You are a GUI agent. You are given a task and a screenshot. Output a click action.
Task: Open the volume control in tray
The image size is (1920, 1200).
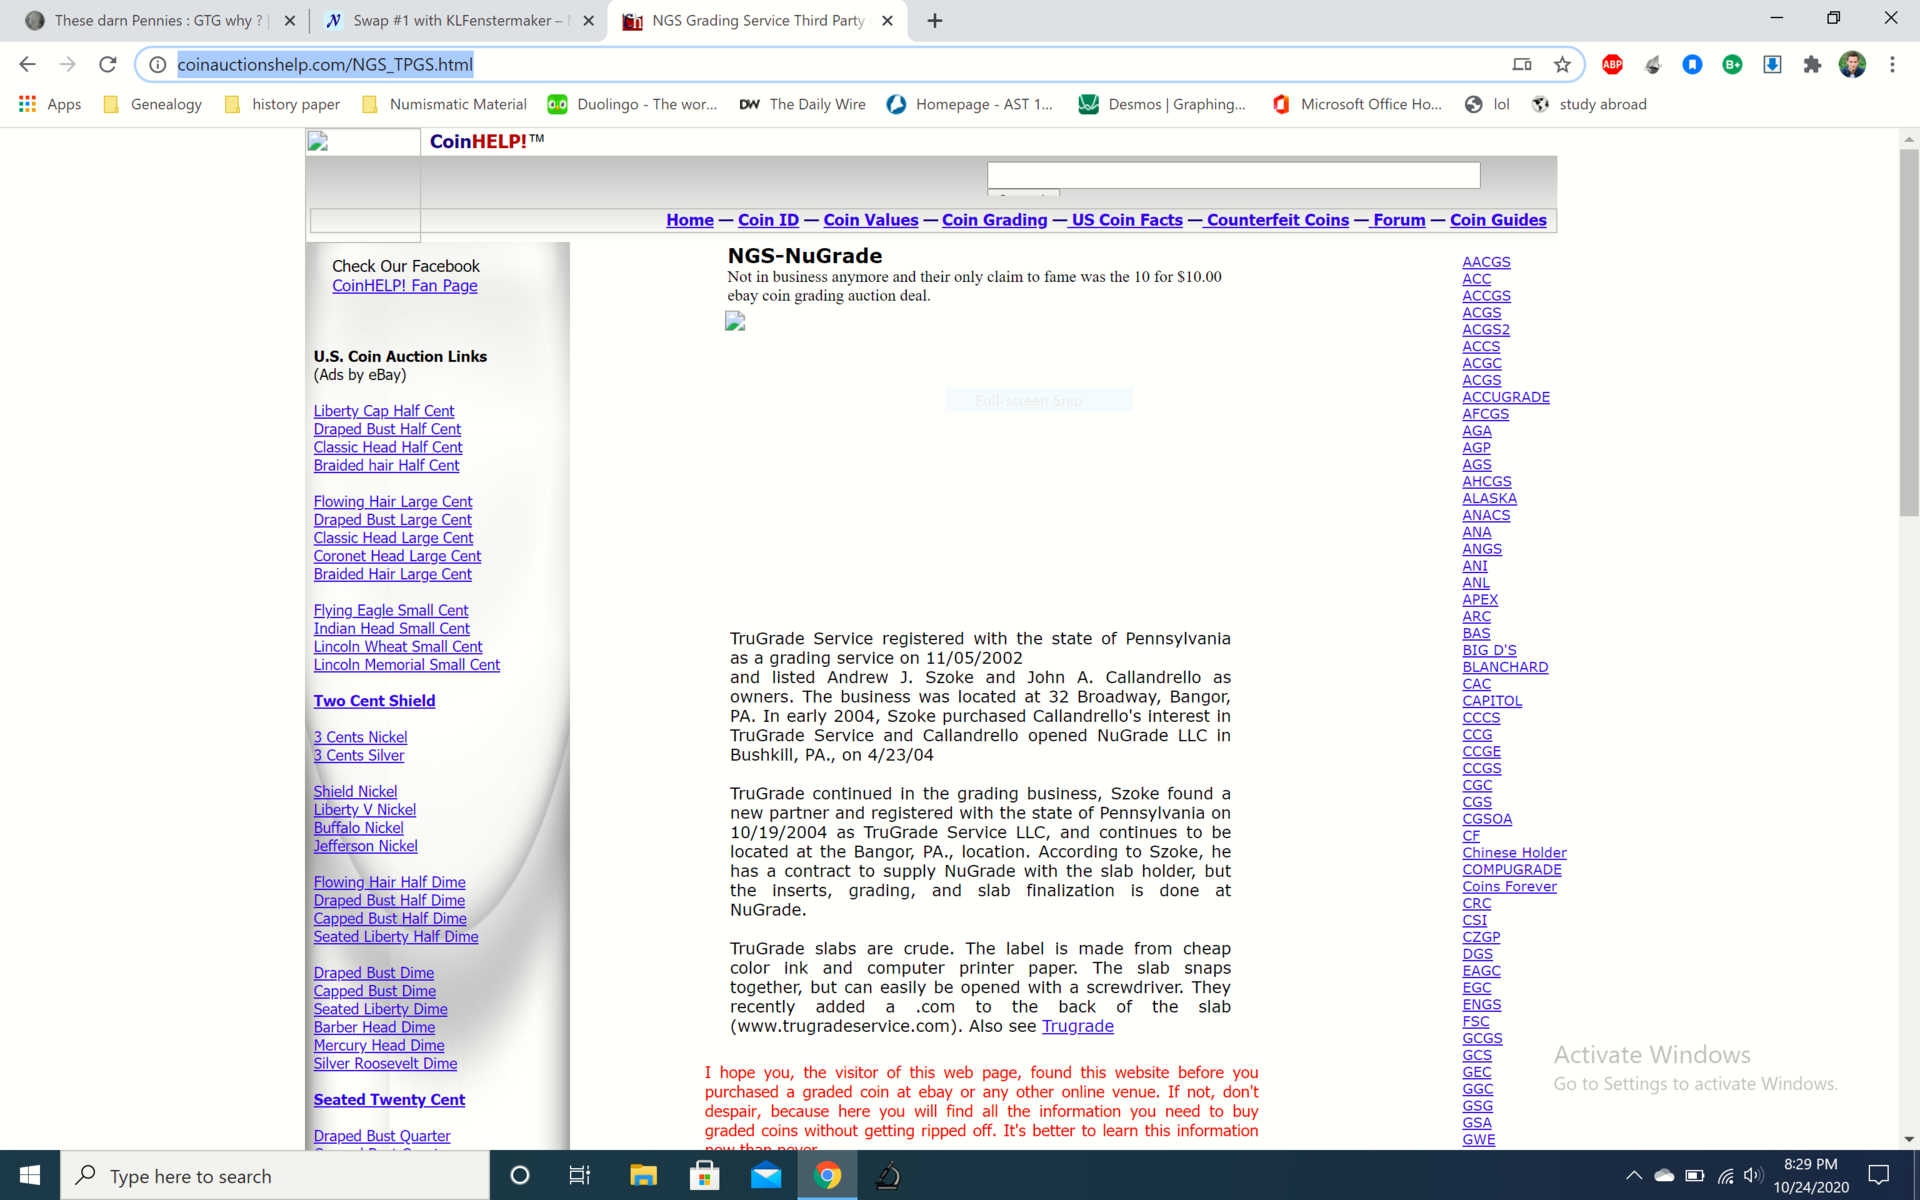(x=1753, y=1176)
